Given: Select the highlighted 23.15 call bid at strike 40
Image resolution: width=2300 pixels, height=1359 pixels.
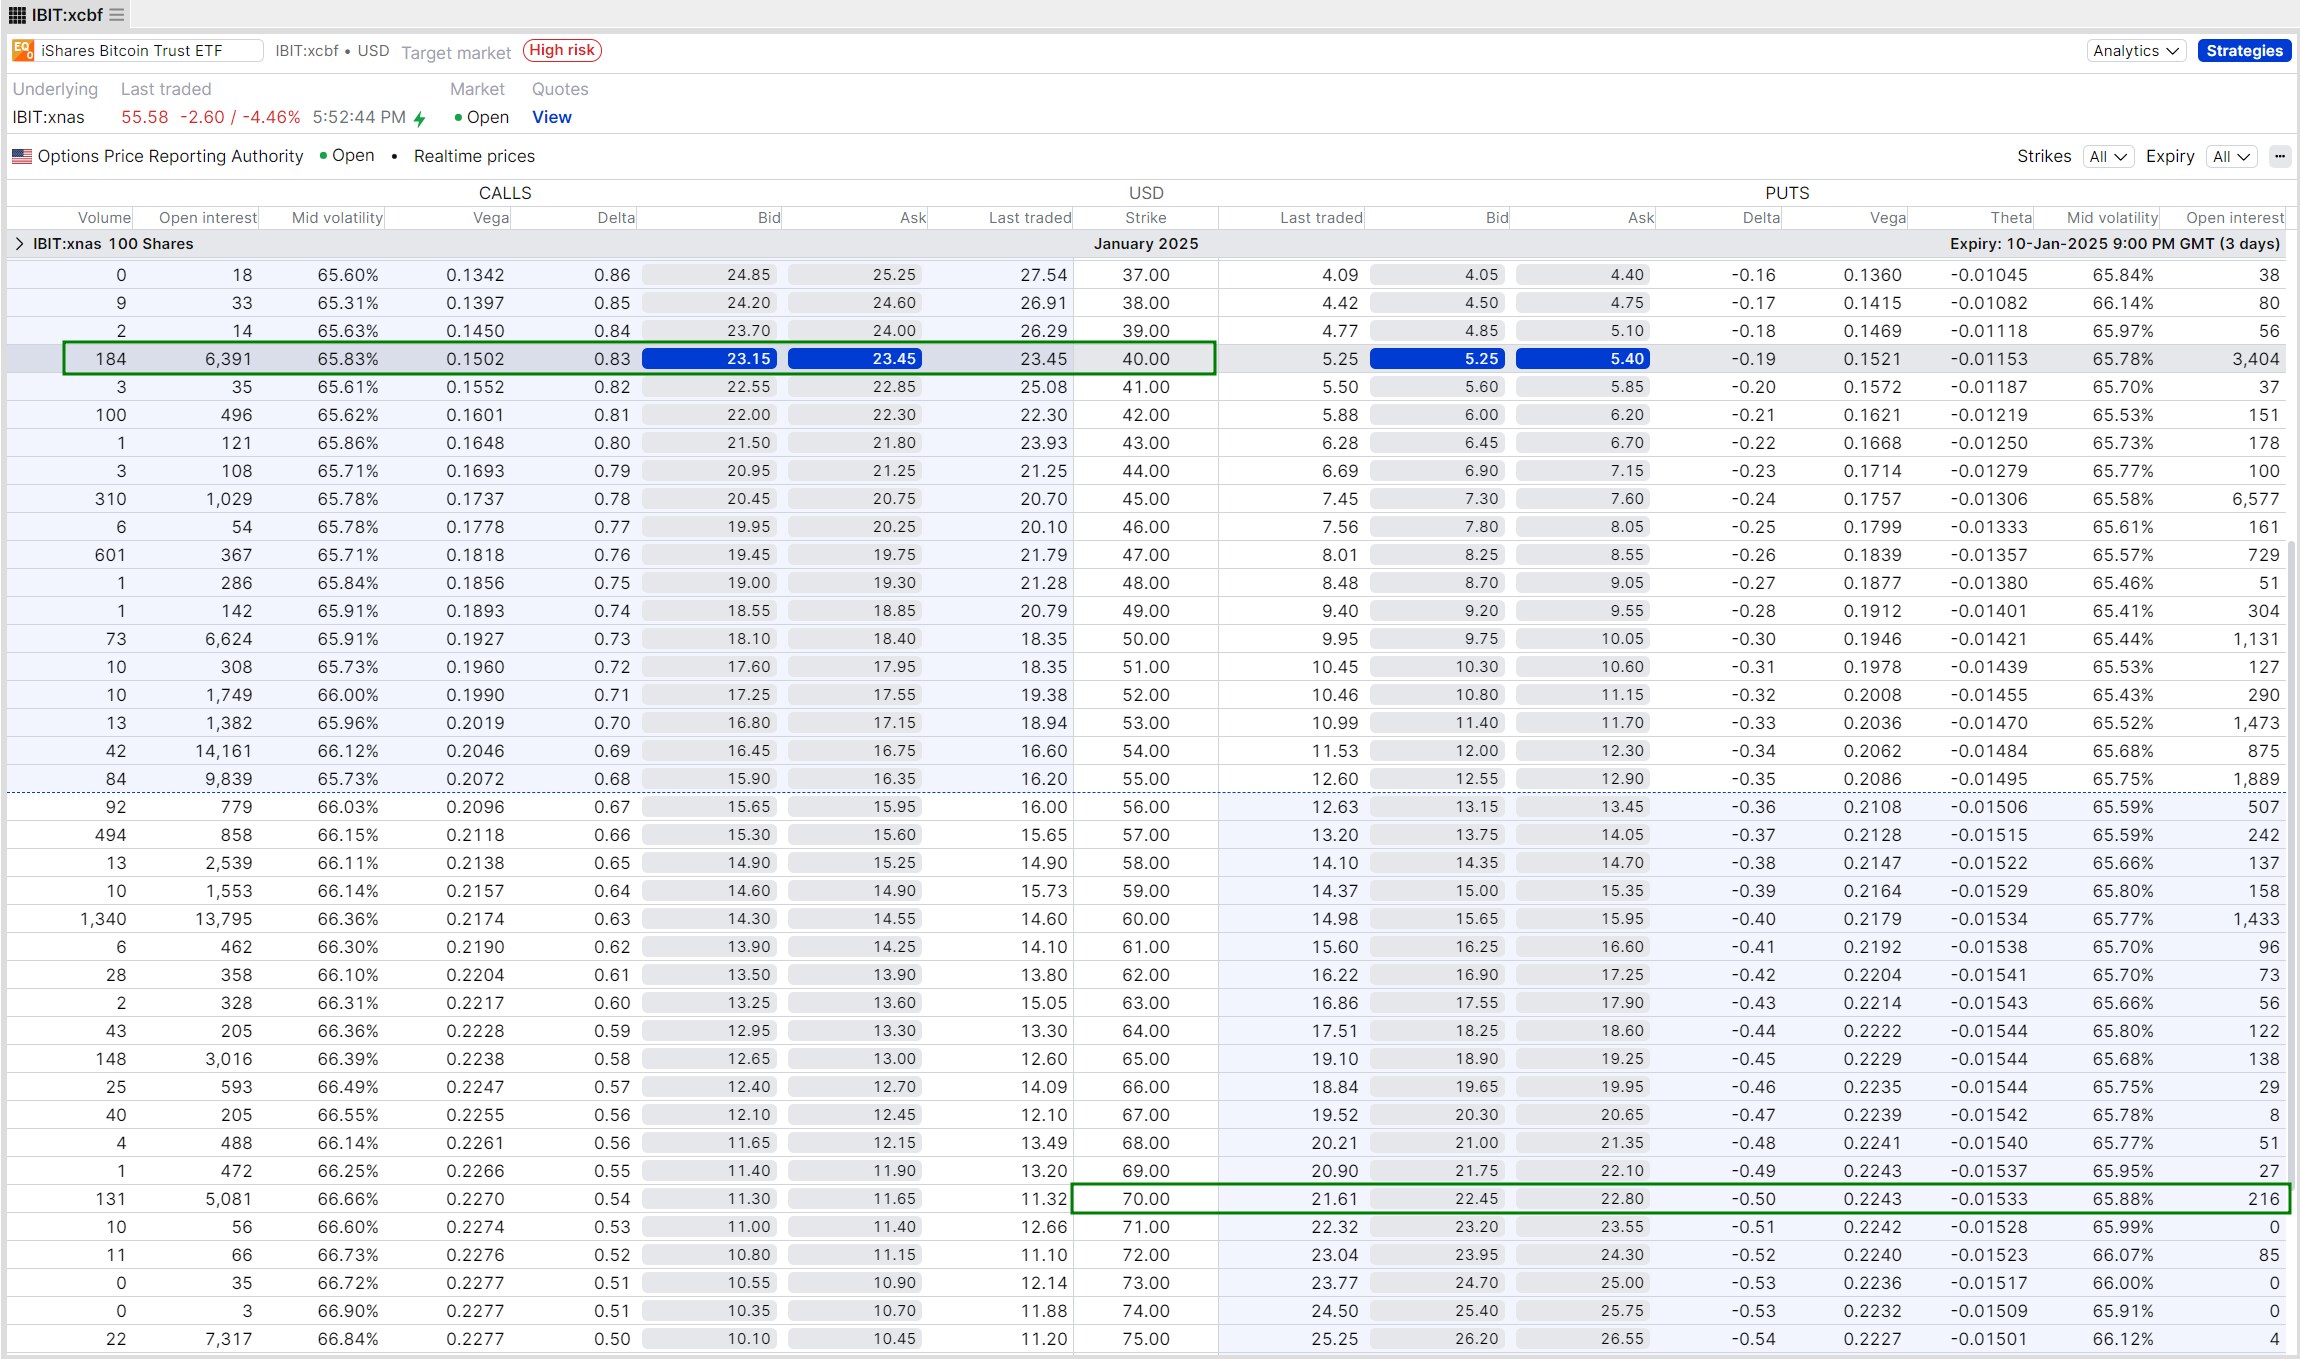Looking at the screenshot, I should 708,358.
